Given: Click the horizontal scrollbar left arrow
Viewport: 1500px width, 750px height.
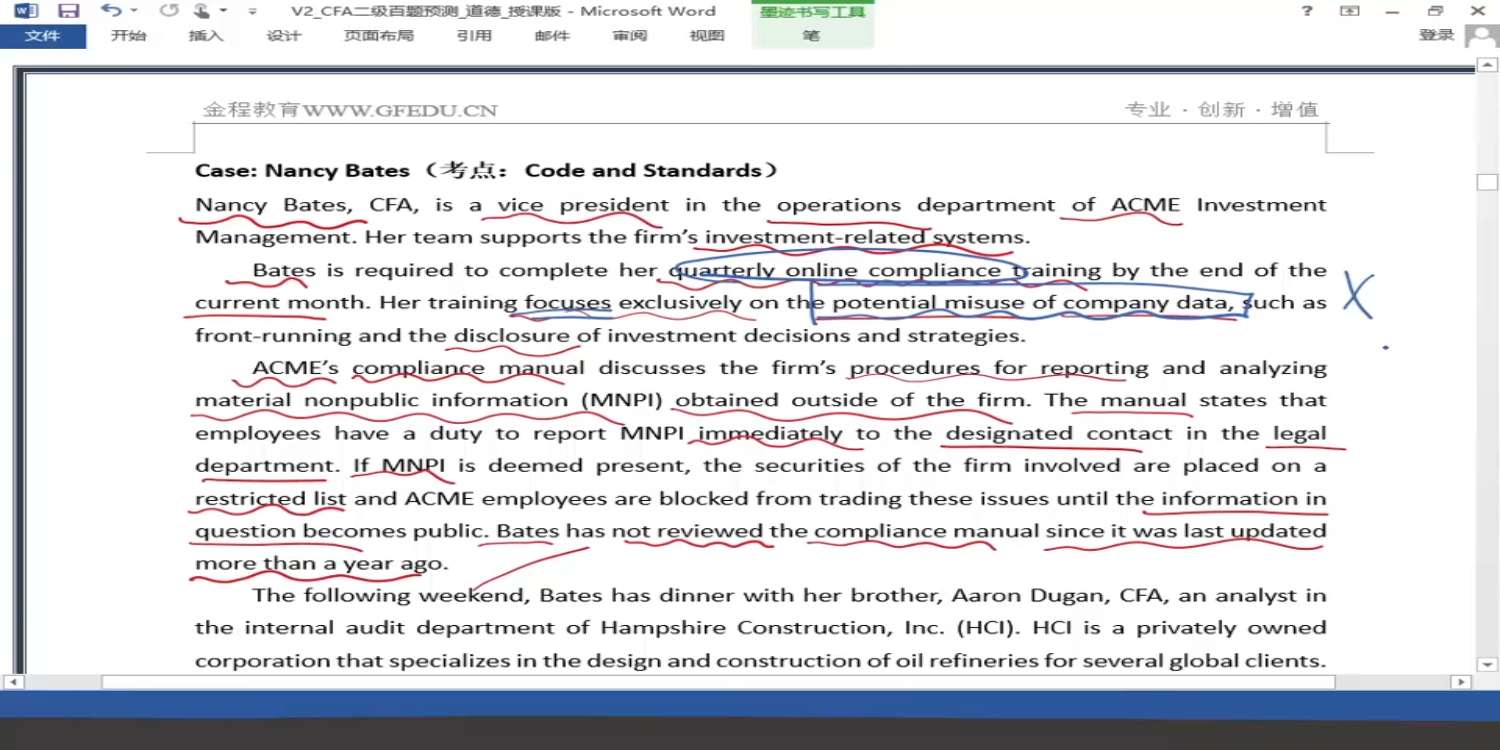Looking at the screenshot, I should pos(14,682).
